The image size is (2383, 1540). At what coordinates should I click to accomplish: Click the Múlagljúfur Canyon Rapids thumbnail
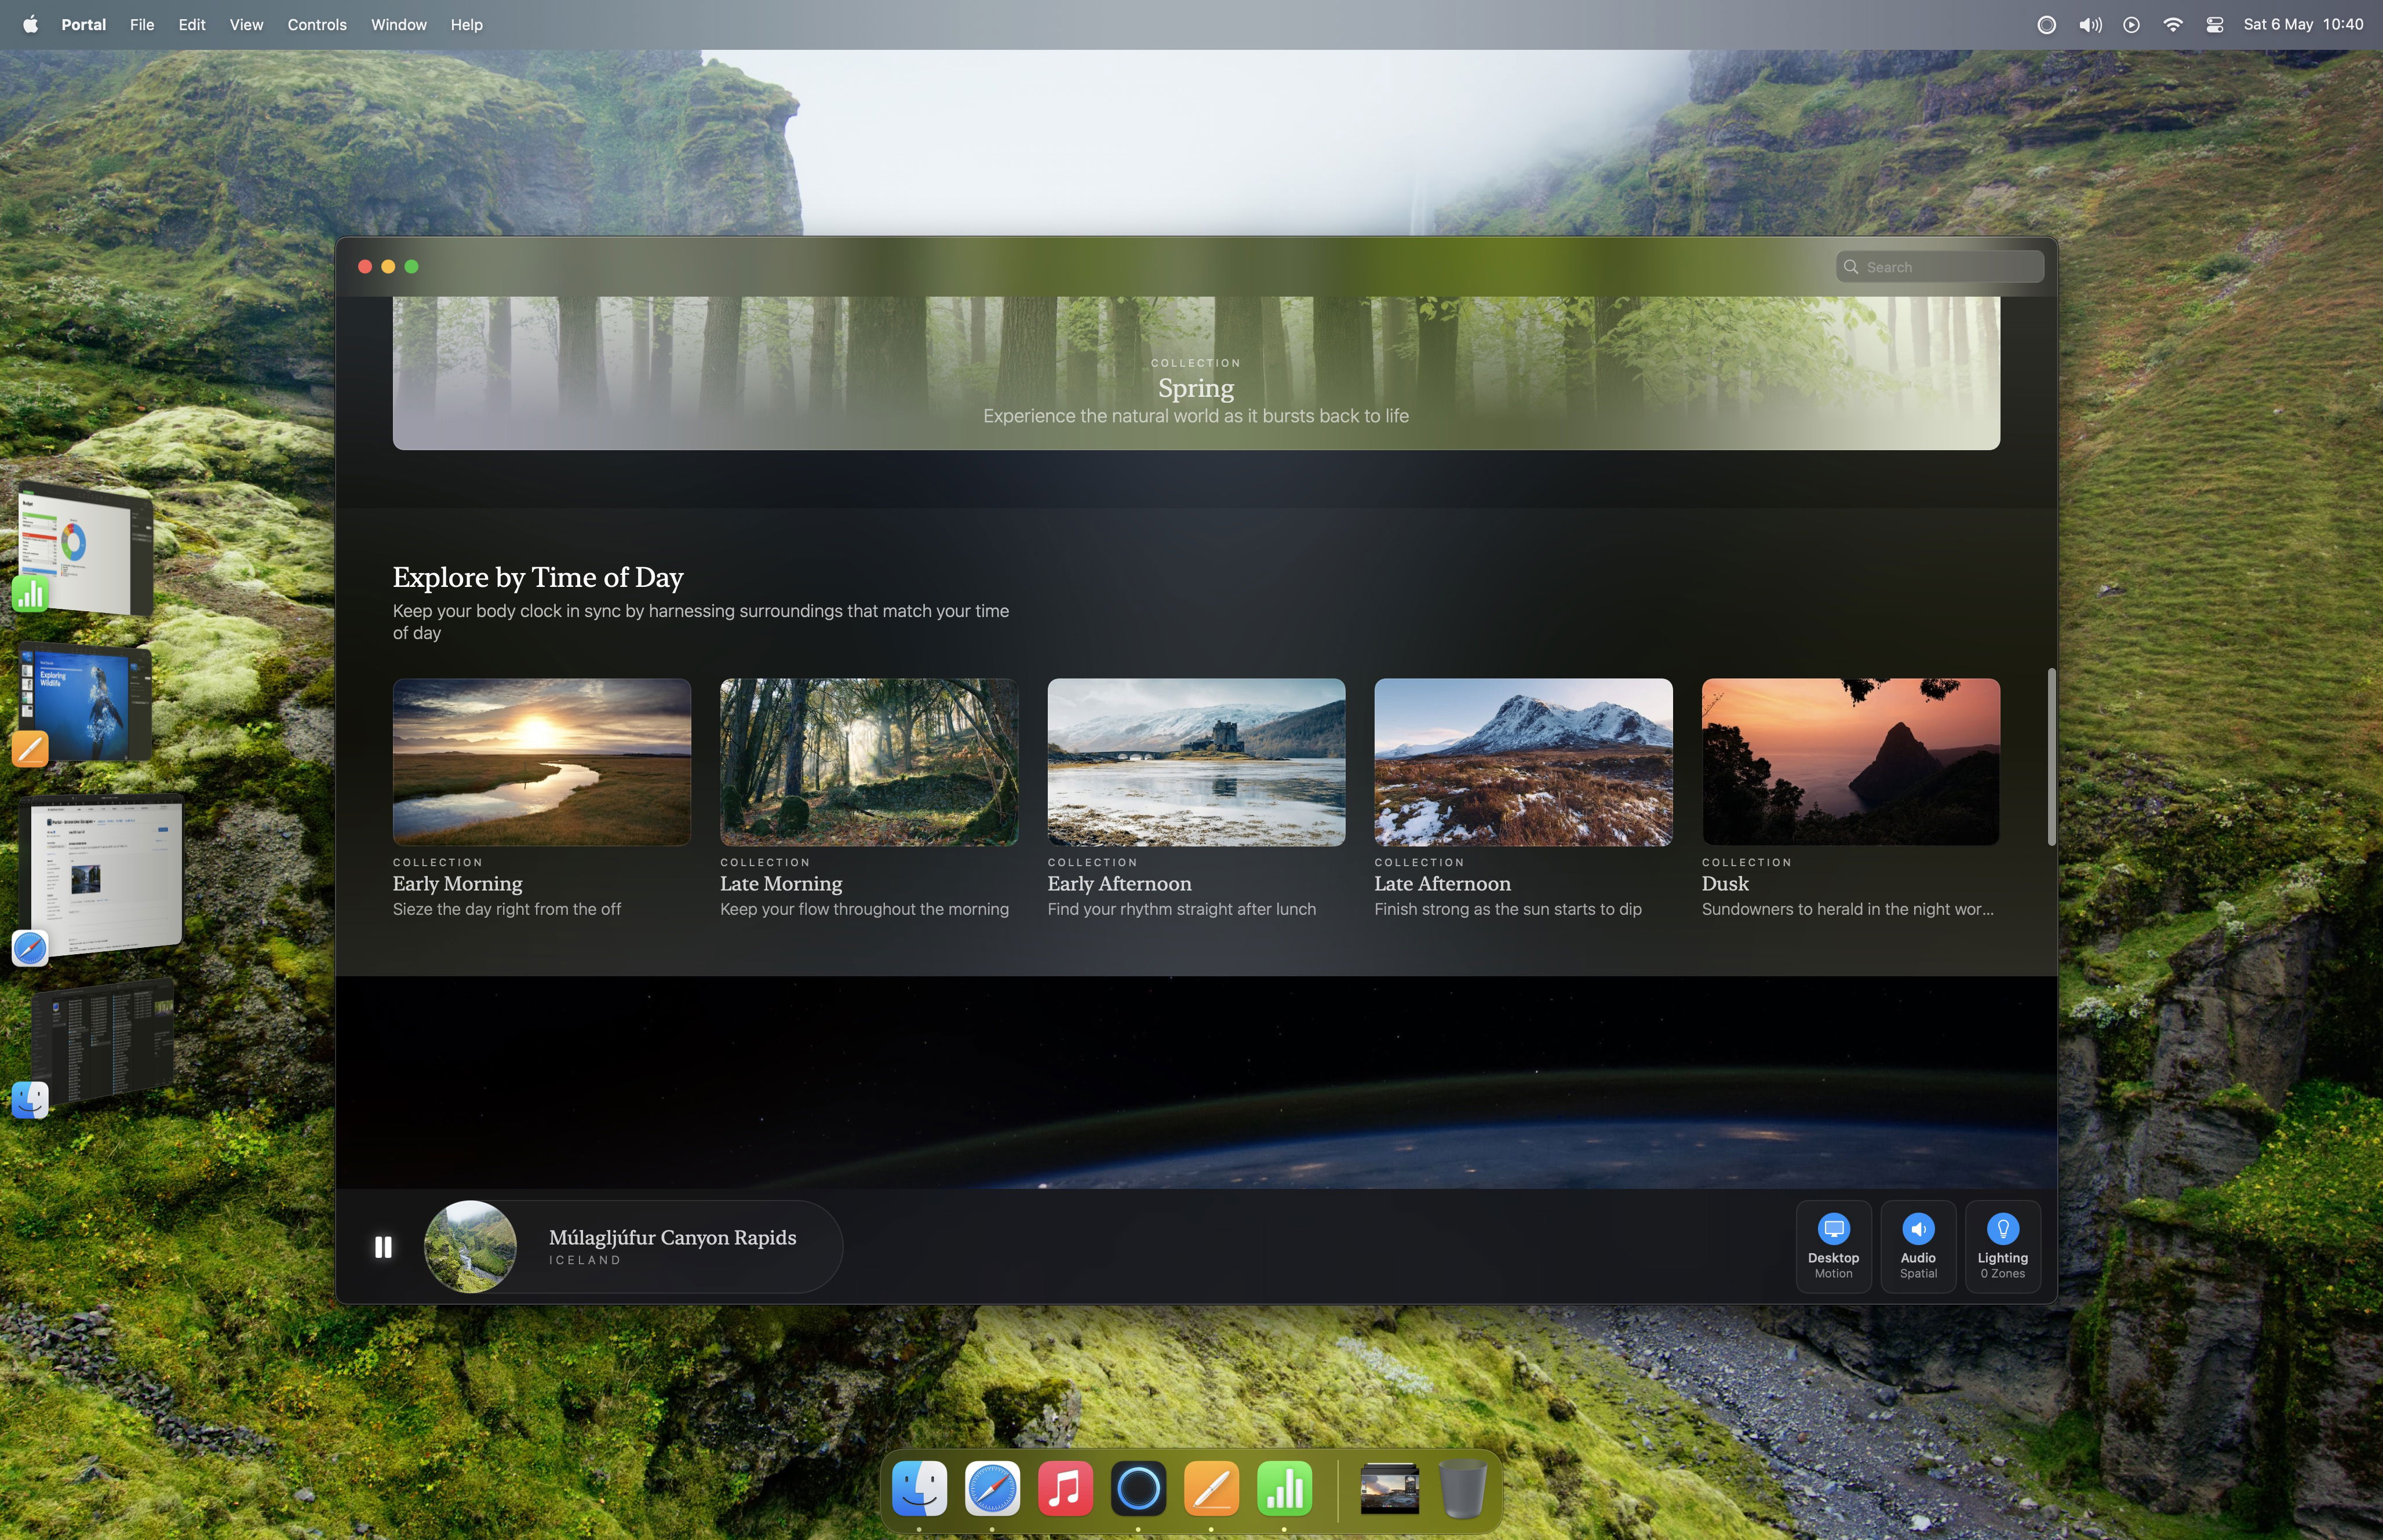[x=470, y=1247]
